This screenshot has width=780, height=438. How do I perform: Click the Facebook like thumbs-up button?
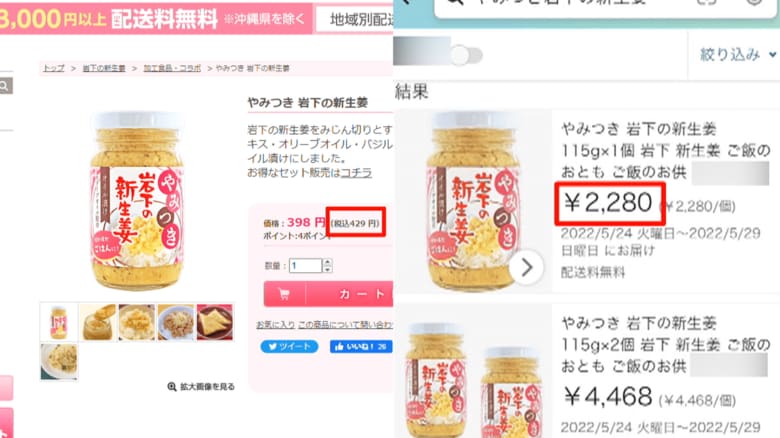(x=360, y=346)
